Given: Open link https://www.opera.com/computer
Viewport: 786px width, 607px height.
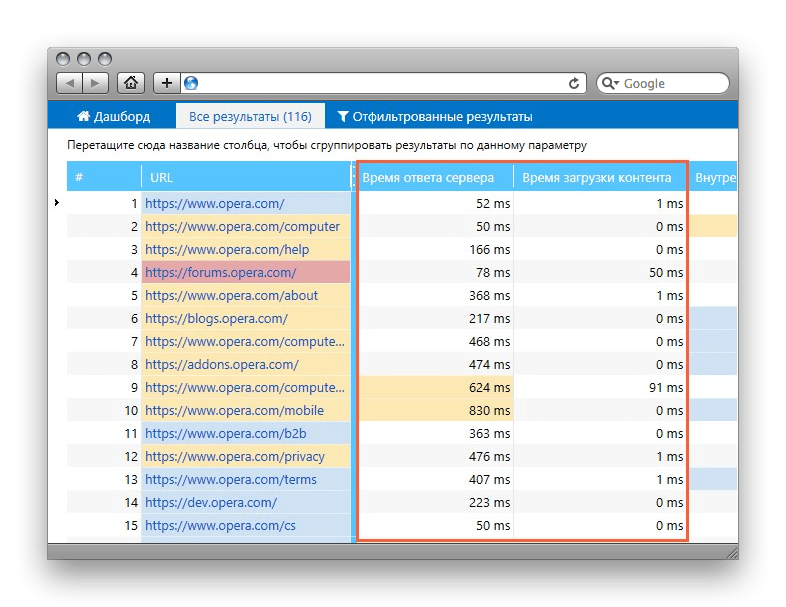Looking at the screenshot, I should point(242,227).
